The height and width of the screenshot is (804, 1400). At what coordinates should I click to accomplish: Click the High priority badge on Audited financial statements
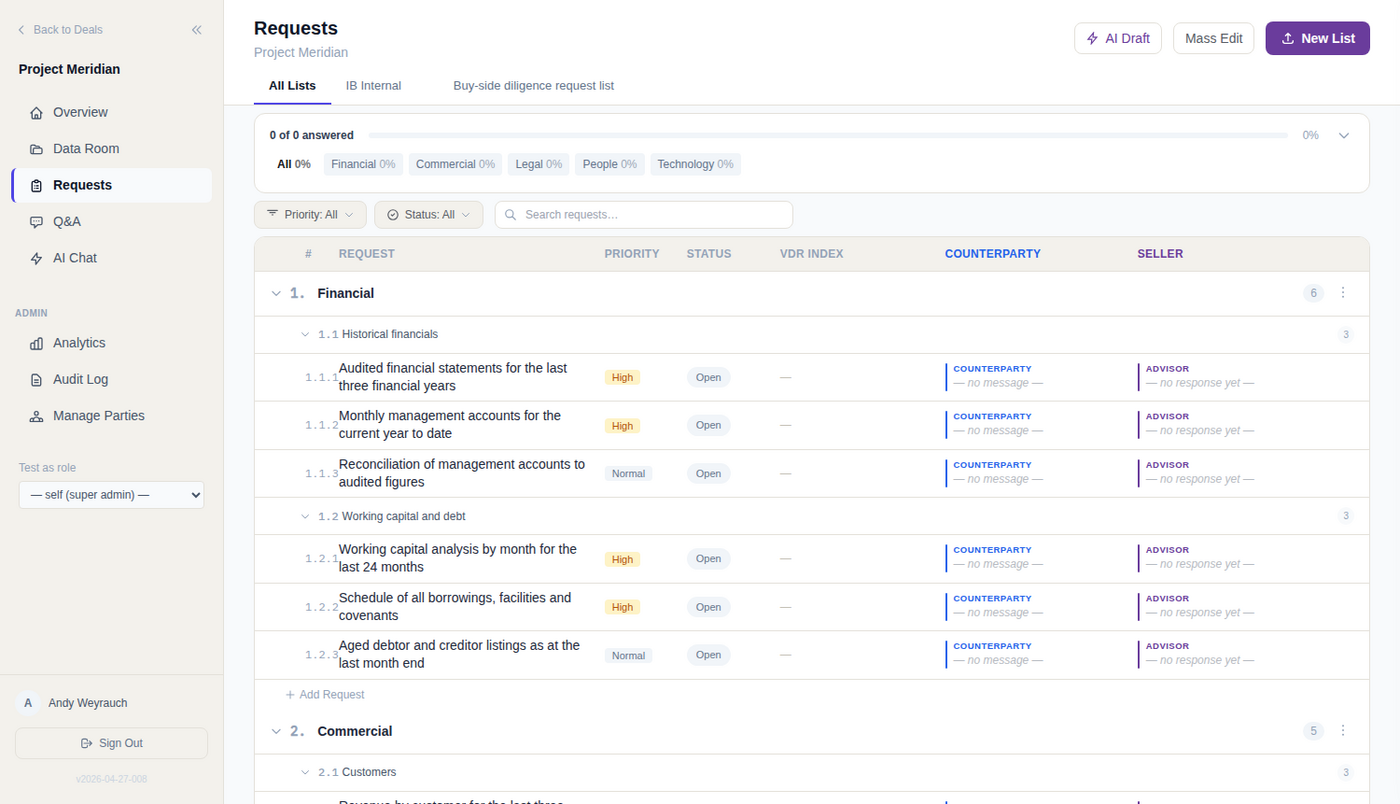tap(622, 378)
